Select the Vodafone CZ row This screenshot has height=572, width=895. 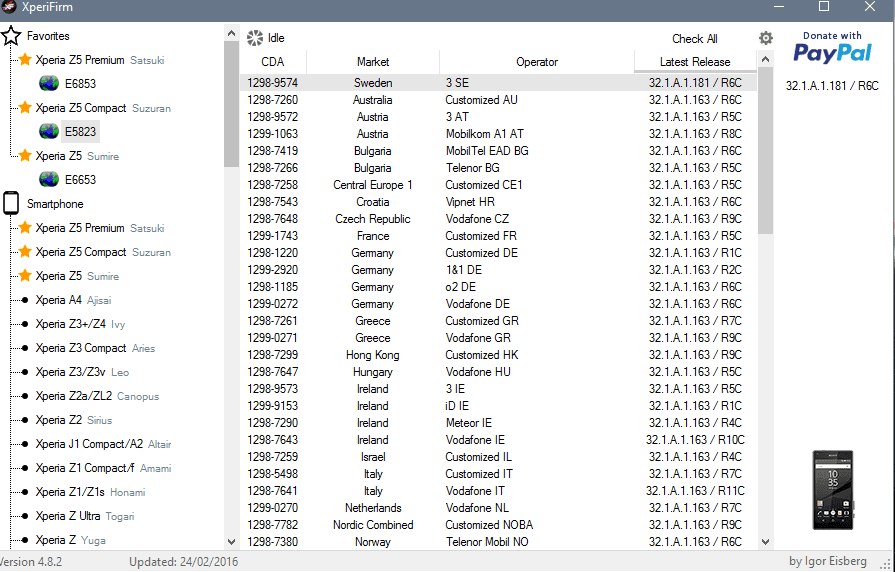tap(498, 219)
